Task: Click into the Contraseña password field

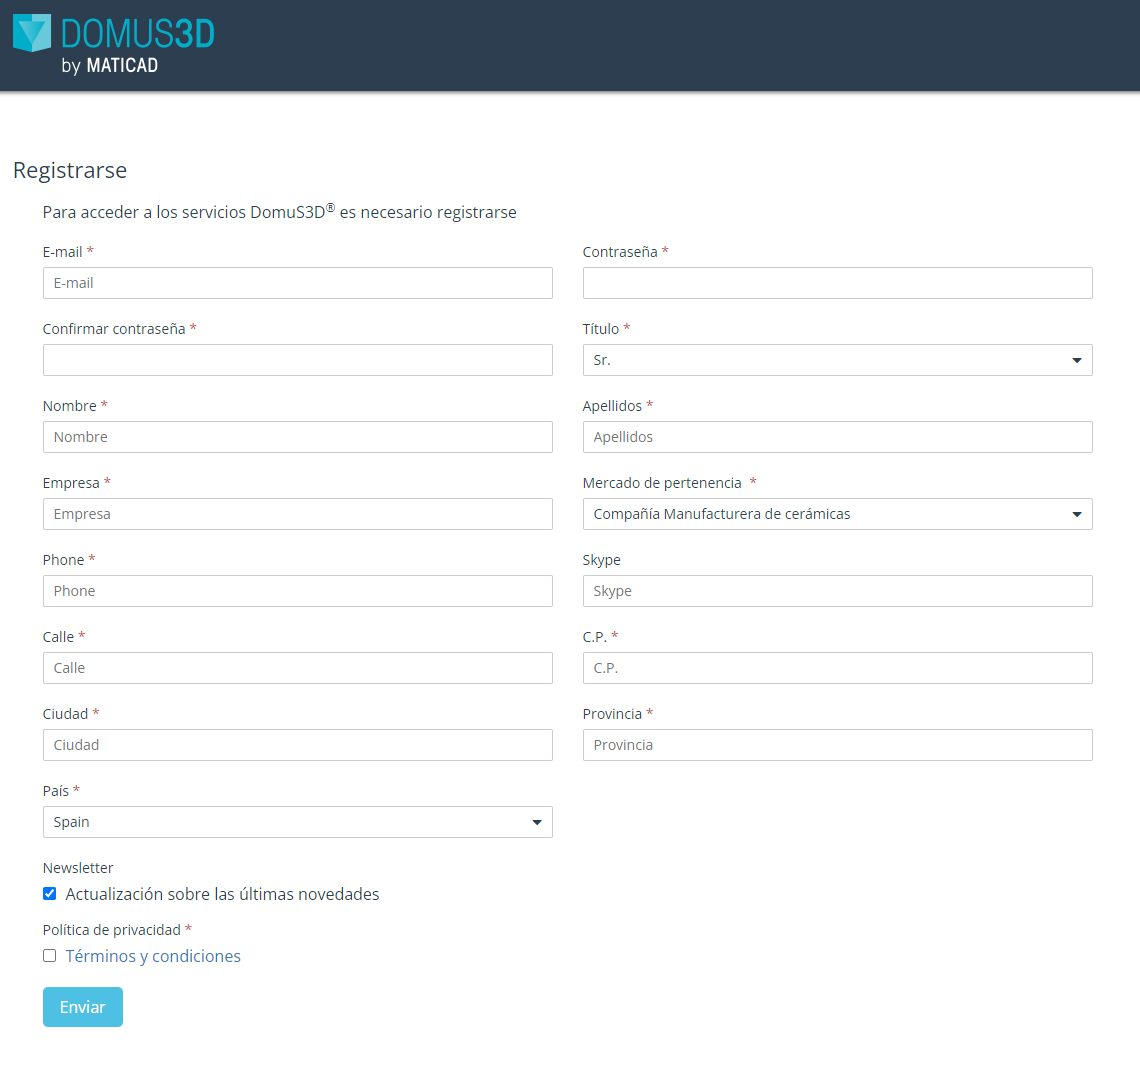Action: click(838, 283)
